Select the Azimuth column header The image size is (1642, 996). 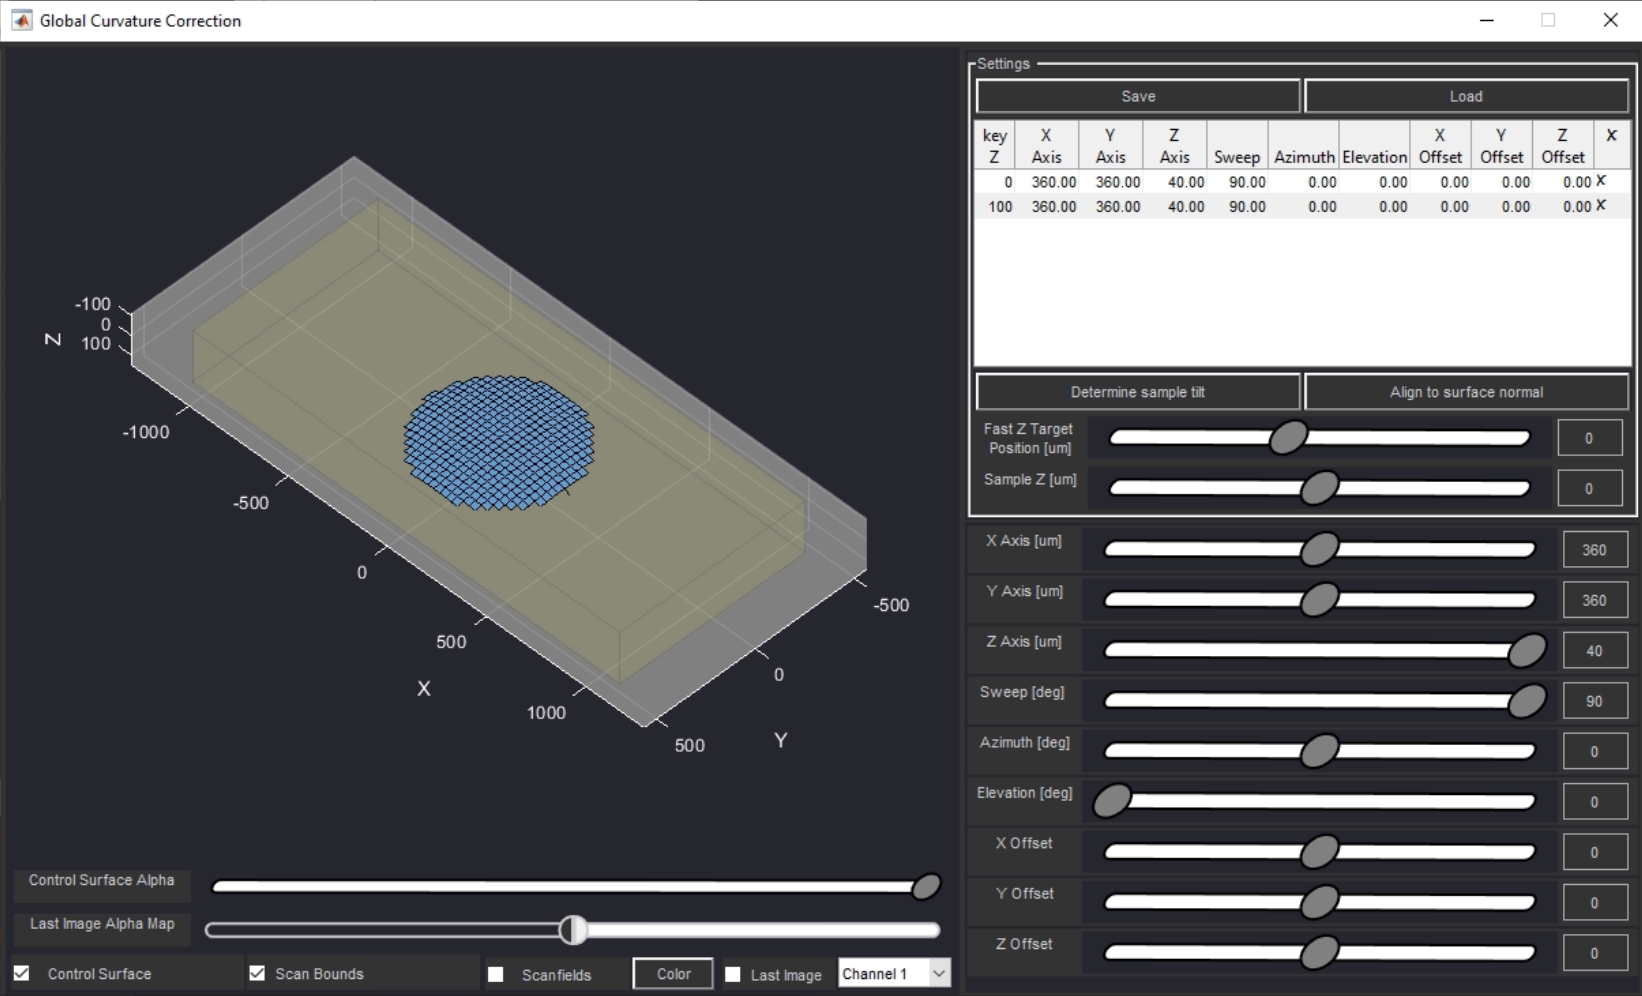click(1304, 146)
